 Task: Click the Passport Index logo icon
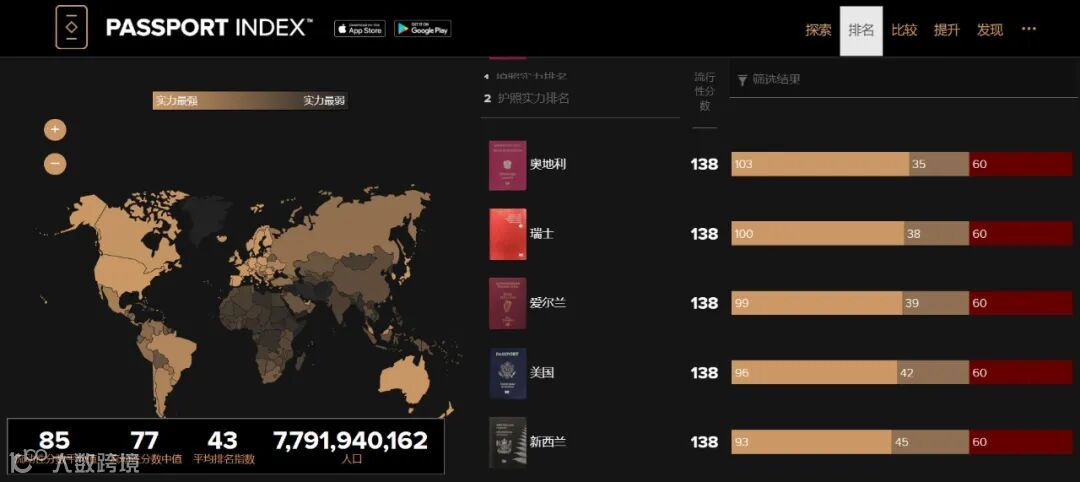coord(72,28)
